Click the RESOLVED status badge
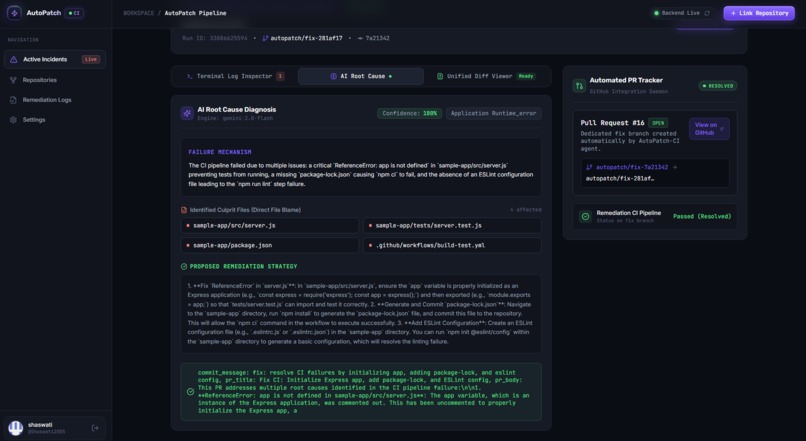 pos(718,86)
